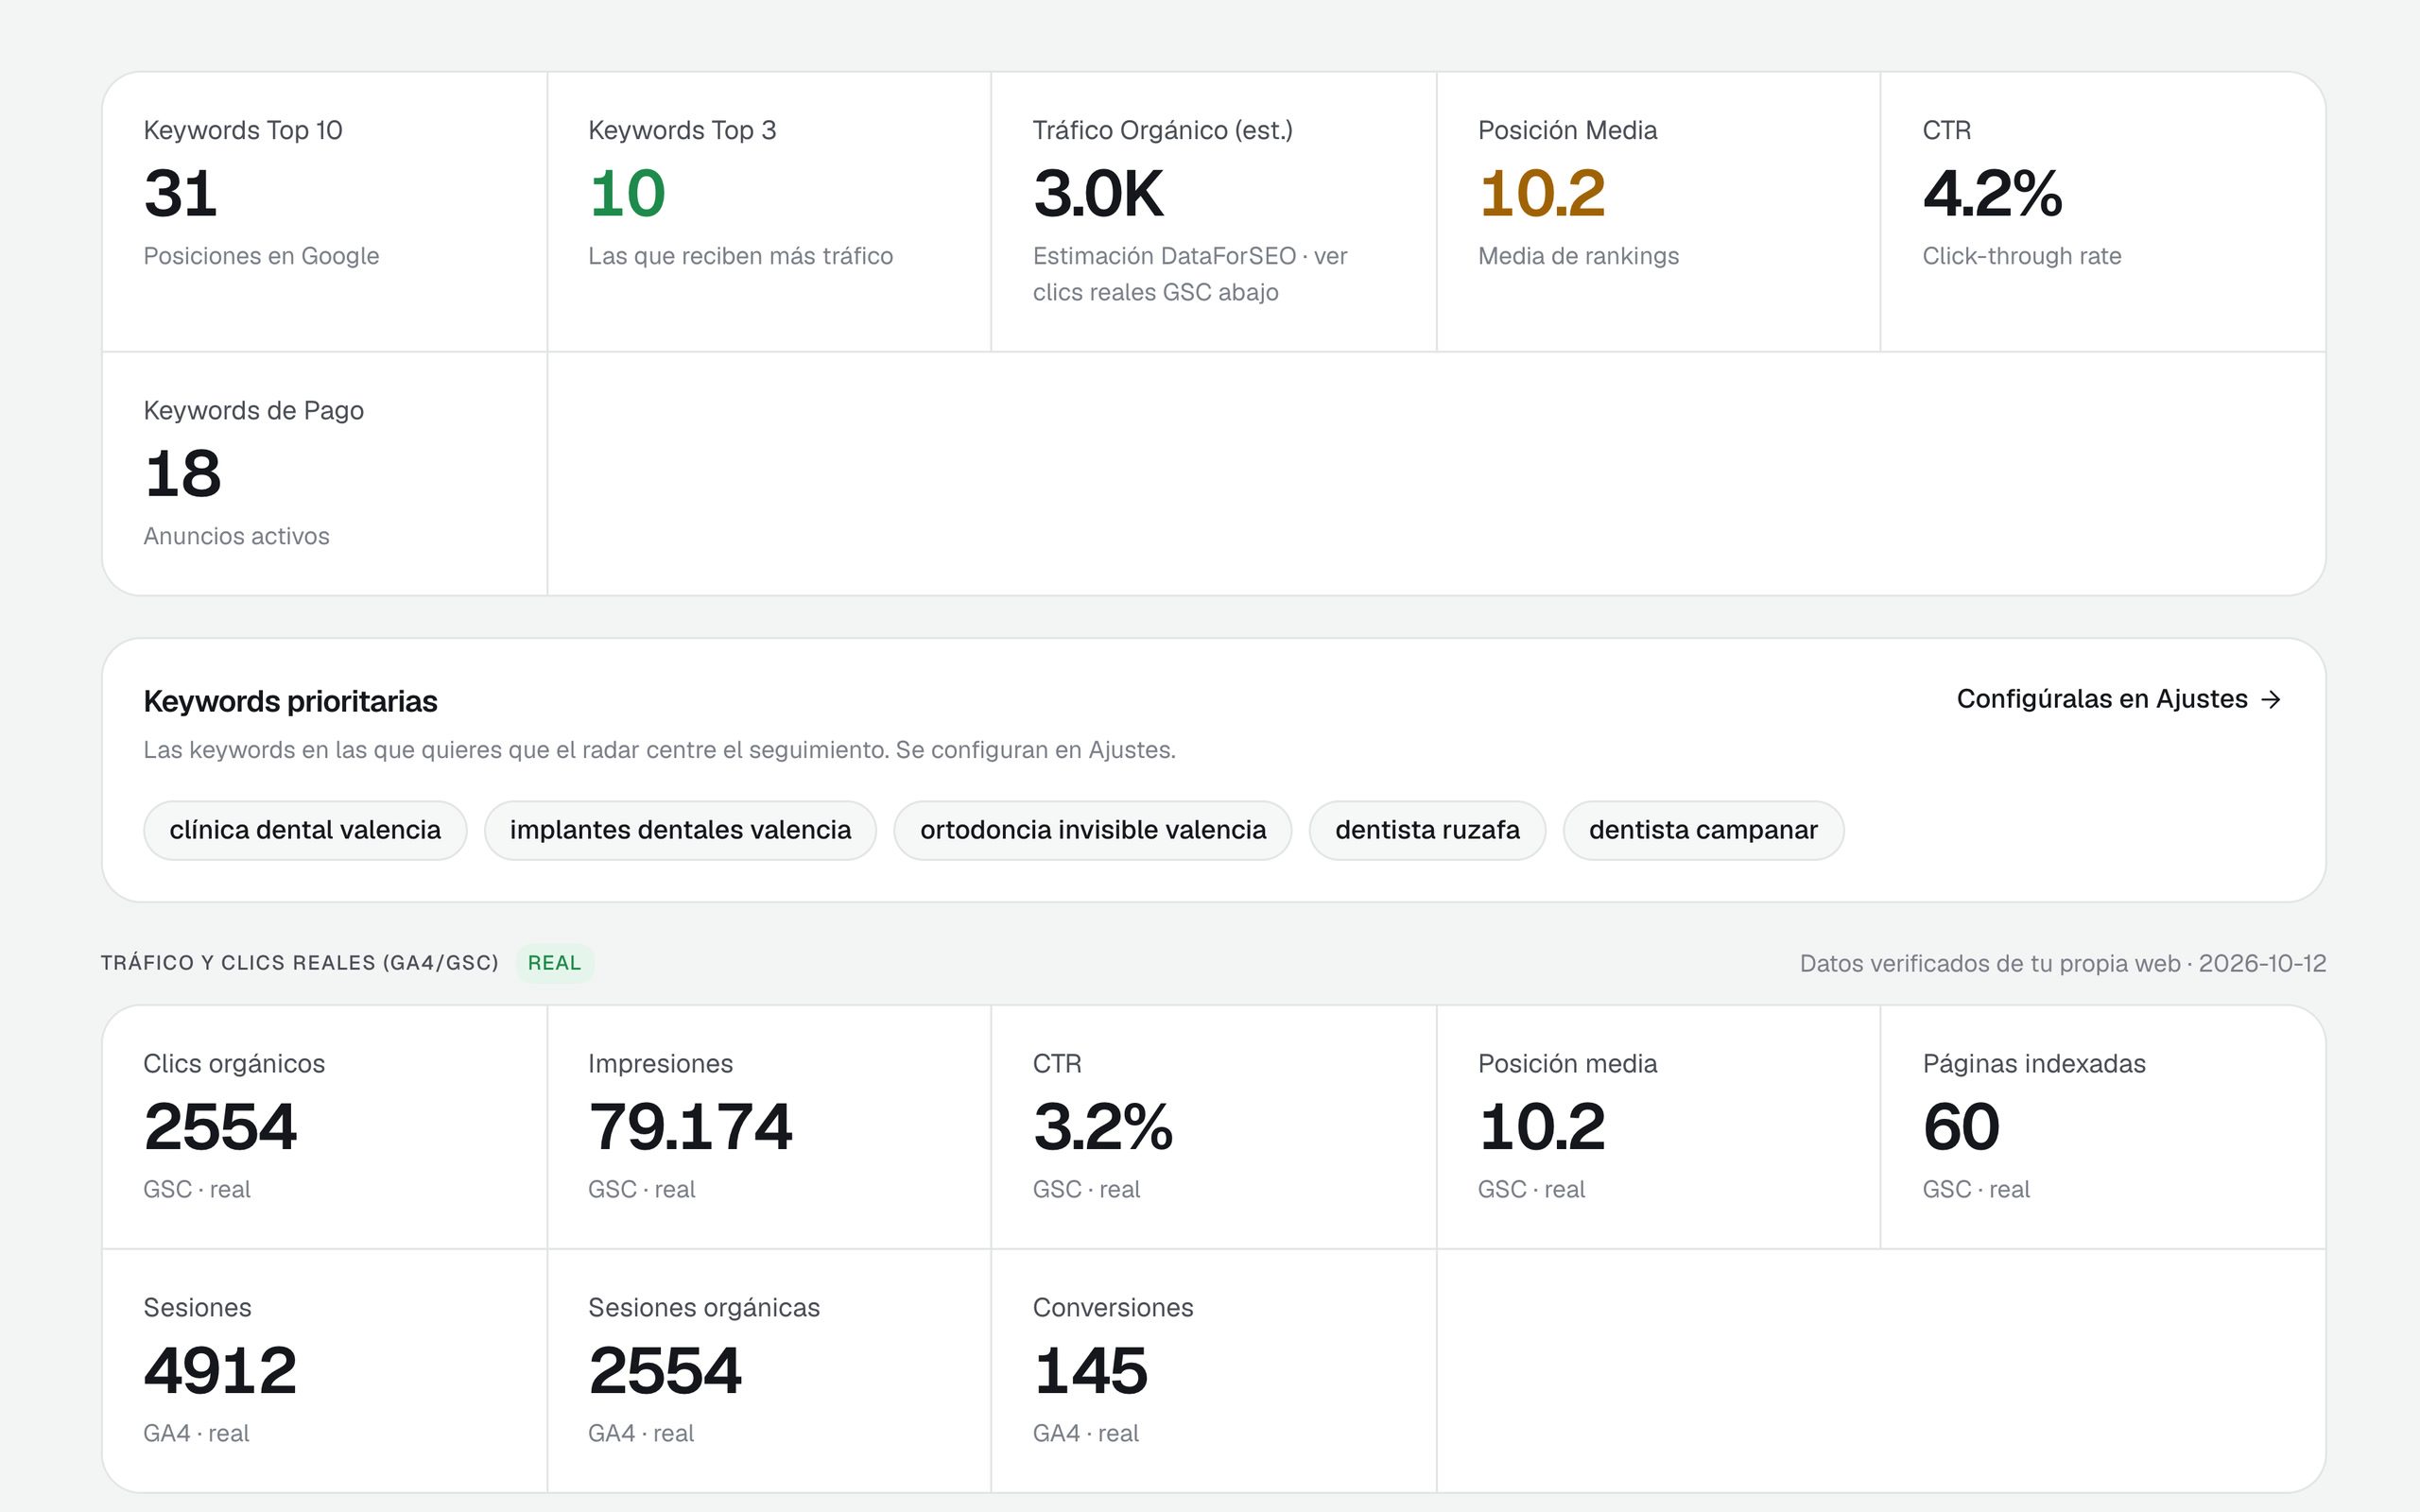Click the 'Posiciones en Google' caption

261,256
